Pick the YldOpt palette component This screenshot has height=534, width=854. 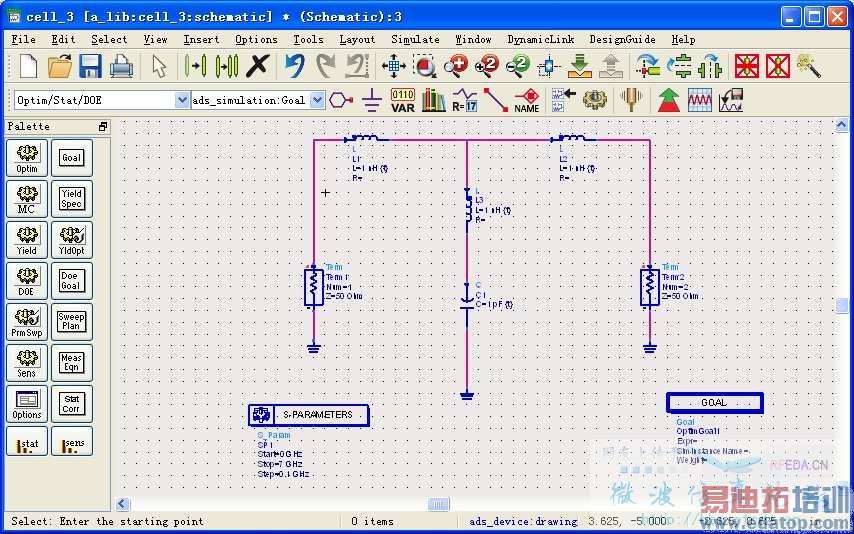tap(71, 240)
